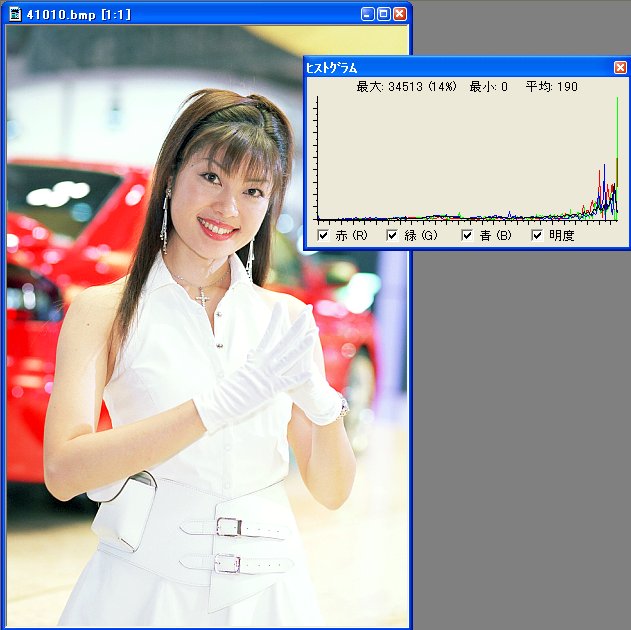Uncheck the 赤 (R) red channel checkbox
The width and height of the screenshot is (631, 630).
coord(323,235)
